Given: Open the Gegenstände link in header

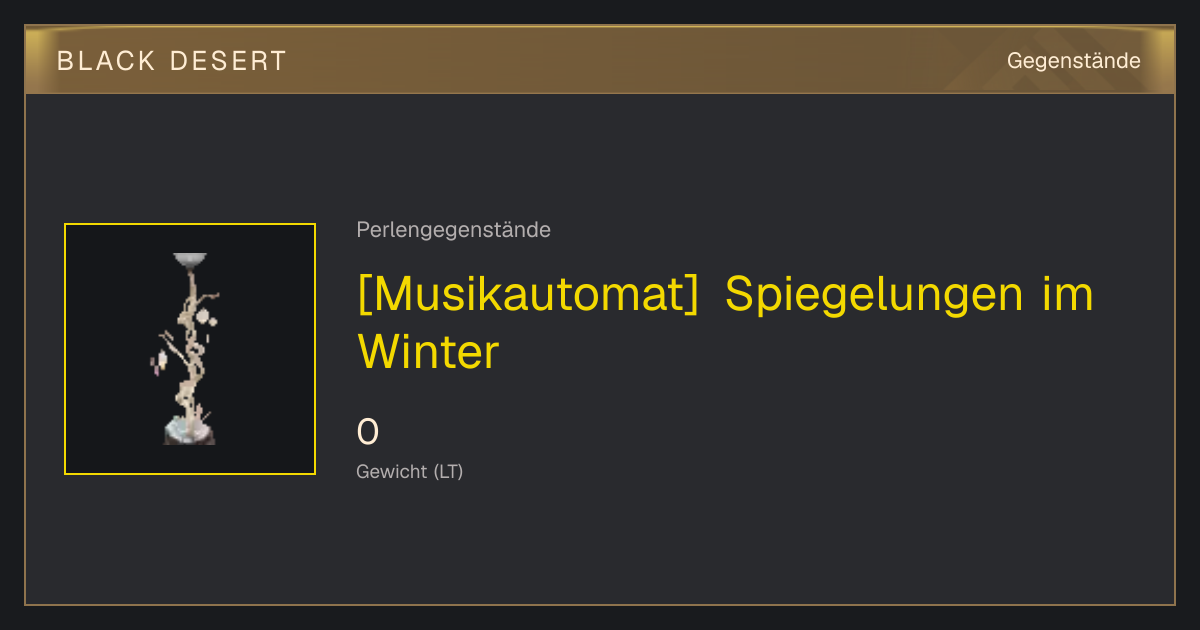Looking at the screenshot, I should tap(1073, 61).
